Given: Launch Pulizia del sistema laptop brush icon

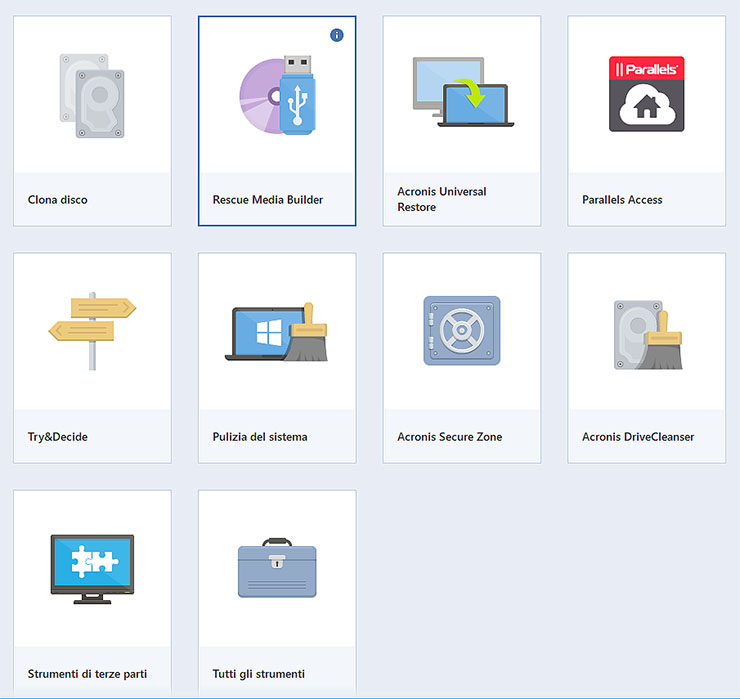Looking at the screenshot, I should pyautogui.click(x=277, y=331).
